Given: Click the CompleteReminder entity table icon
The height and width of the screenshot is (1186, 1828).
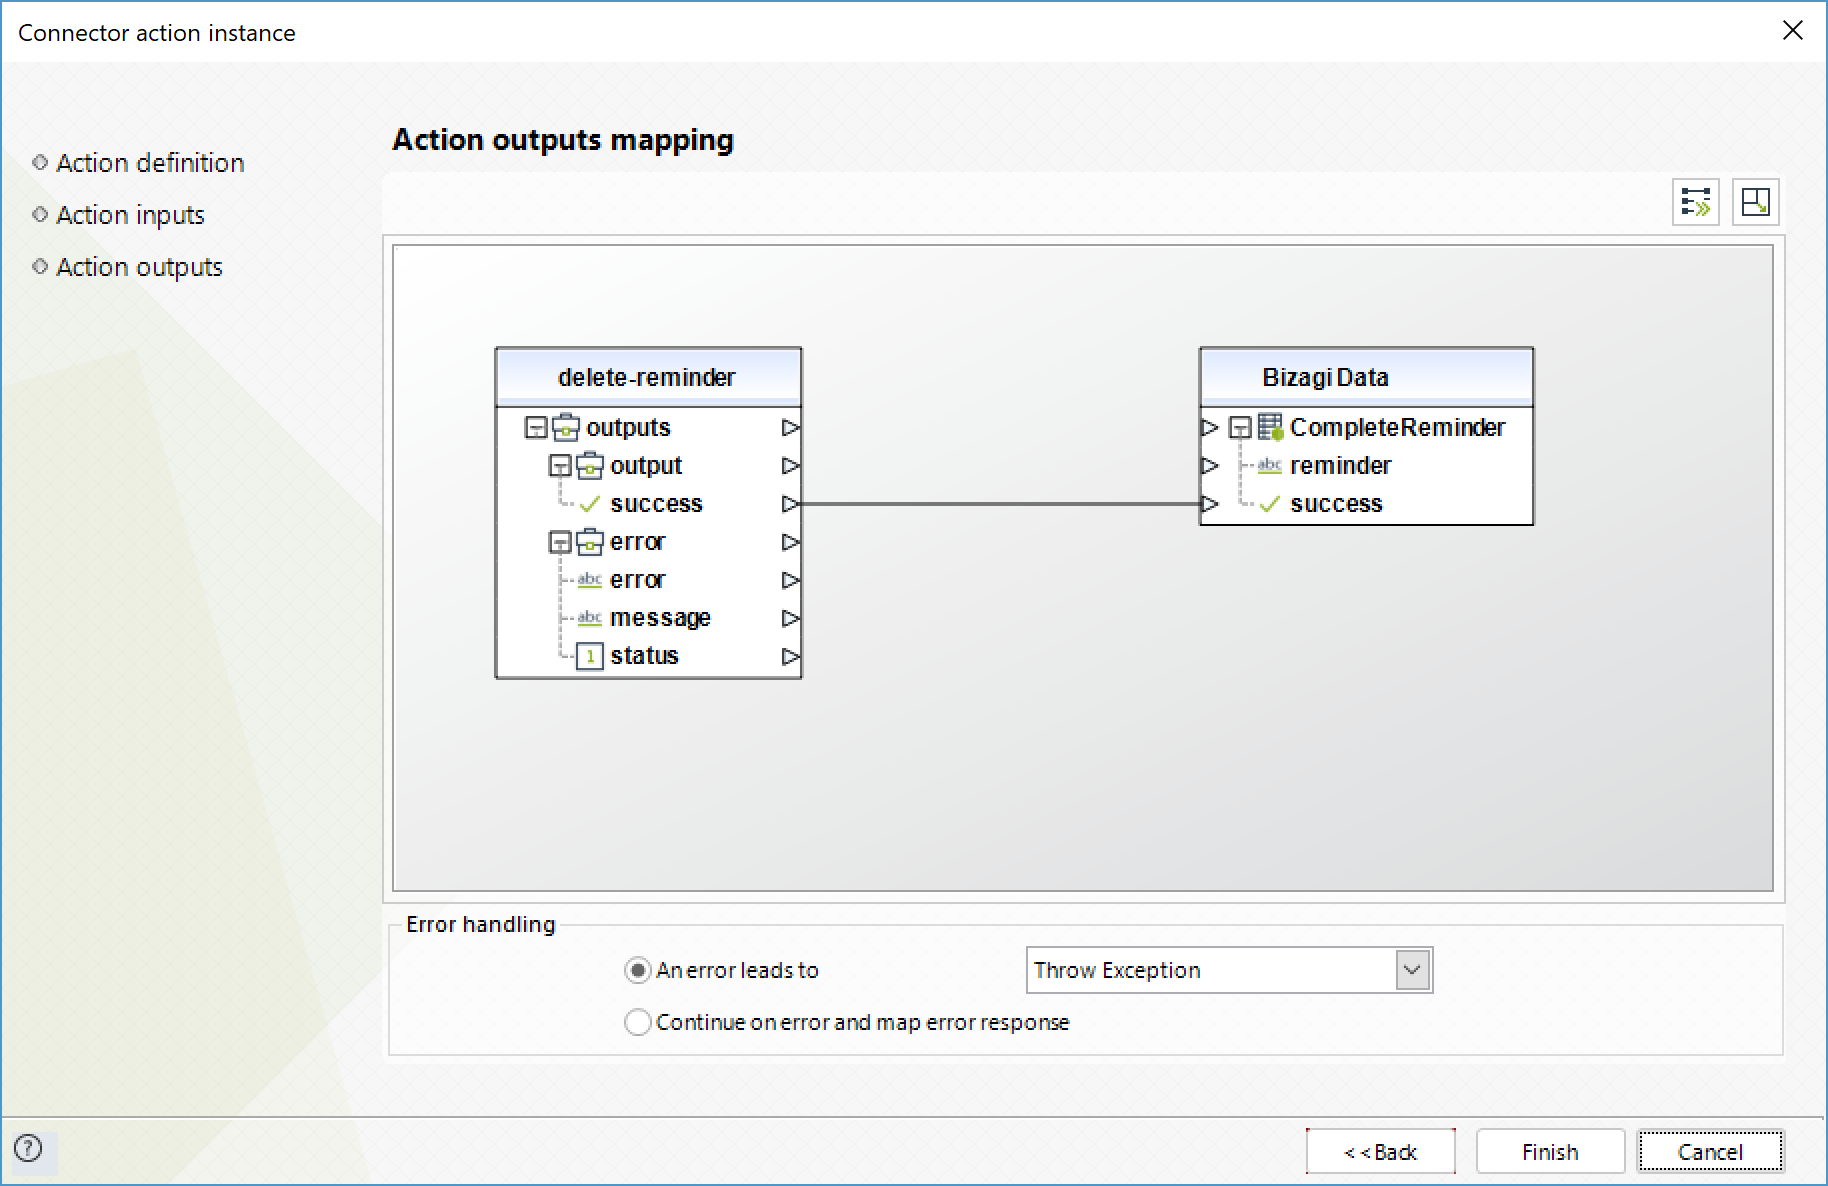Looking at the screenshot, I should [1270, 427].
